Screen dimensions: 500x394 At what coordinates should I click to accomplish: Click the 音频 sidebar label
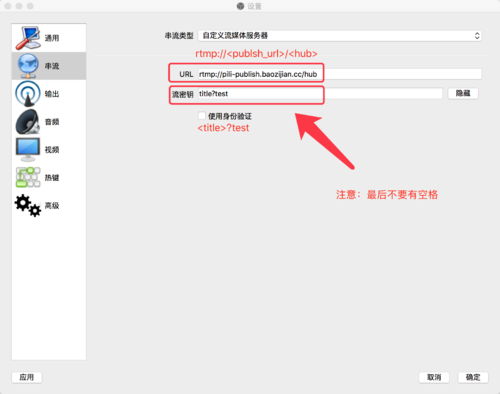[52, 122]
